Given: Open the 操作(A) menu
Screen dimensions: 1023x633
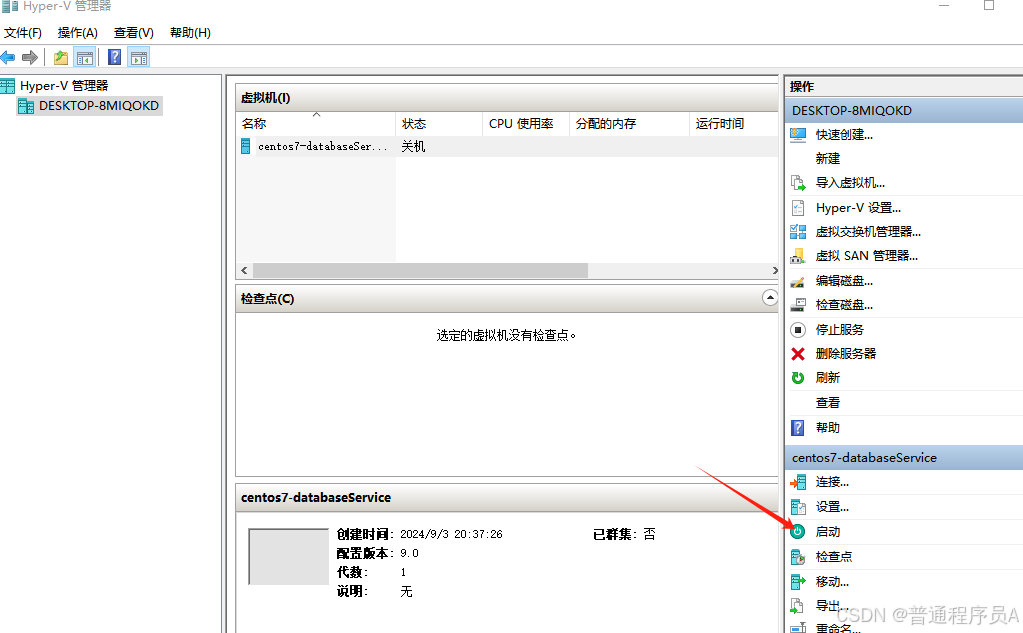Looking at the screenshot, I should 78,33.
